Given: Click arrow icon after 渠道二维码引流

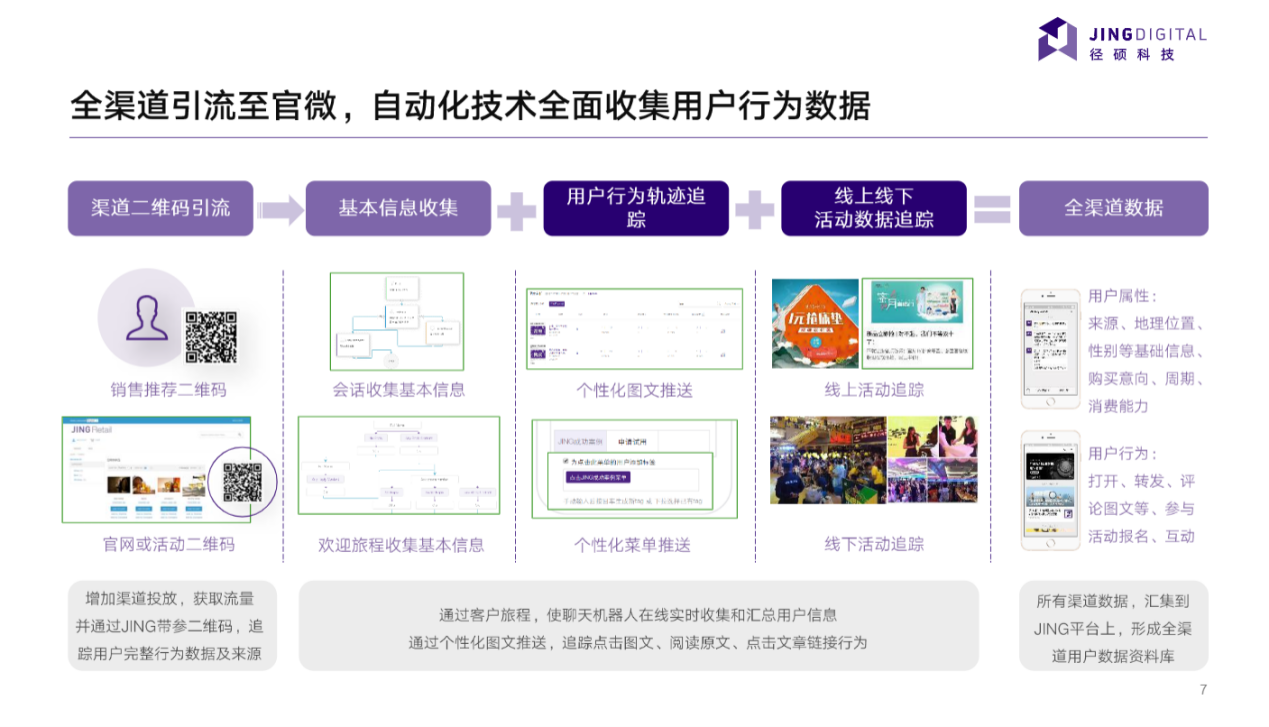Looking at the screenshot, I should tap(280, 209).
